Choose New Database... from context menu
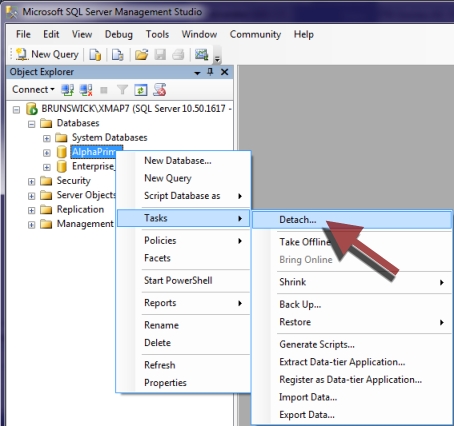Viewport: 454px width, 426px height. (x=183, y=161)
